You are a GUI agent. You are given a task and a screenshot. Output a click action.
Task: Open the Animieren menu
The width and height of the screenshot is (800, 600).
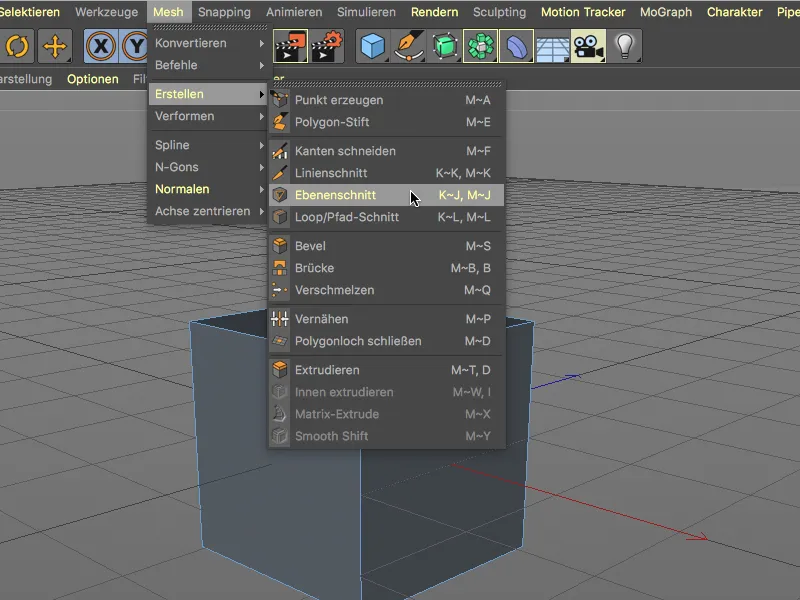coord(294,12)
